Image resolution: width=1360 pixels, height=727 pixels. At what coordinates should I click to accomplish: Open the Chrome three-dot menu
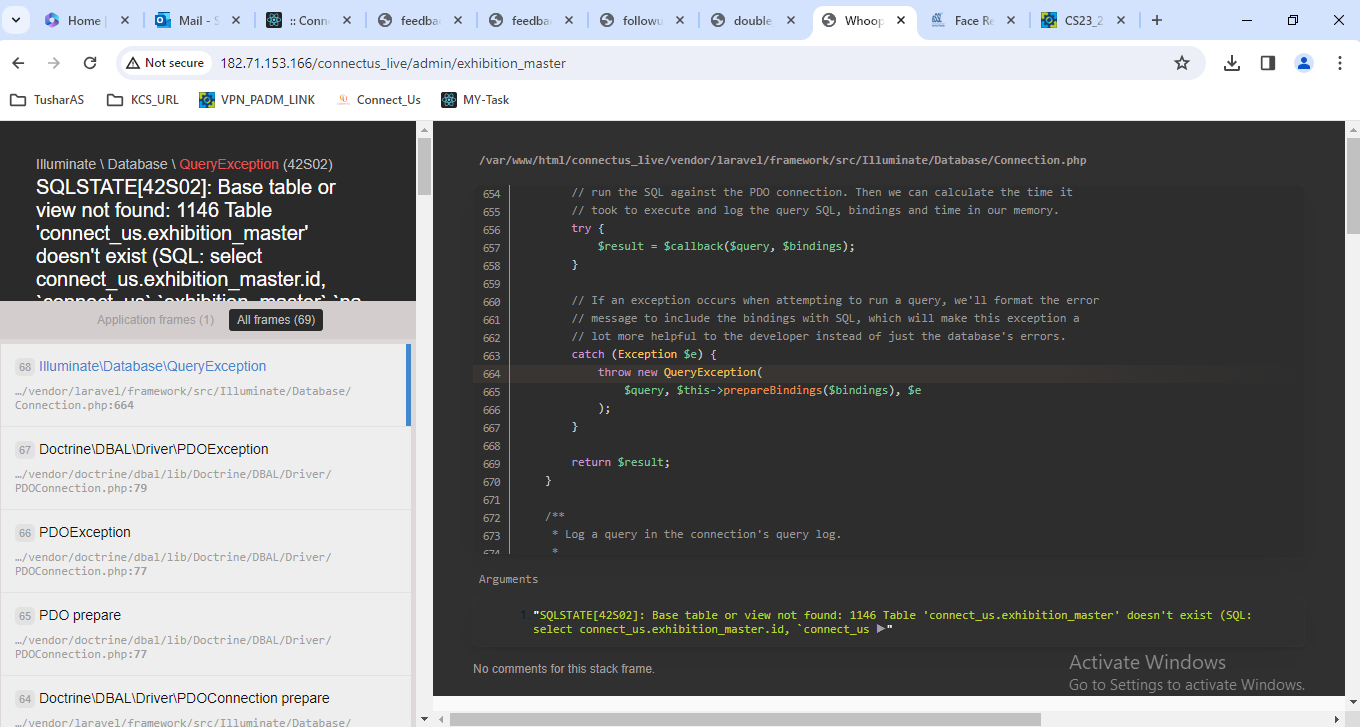click(x=1340, y=63)
